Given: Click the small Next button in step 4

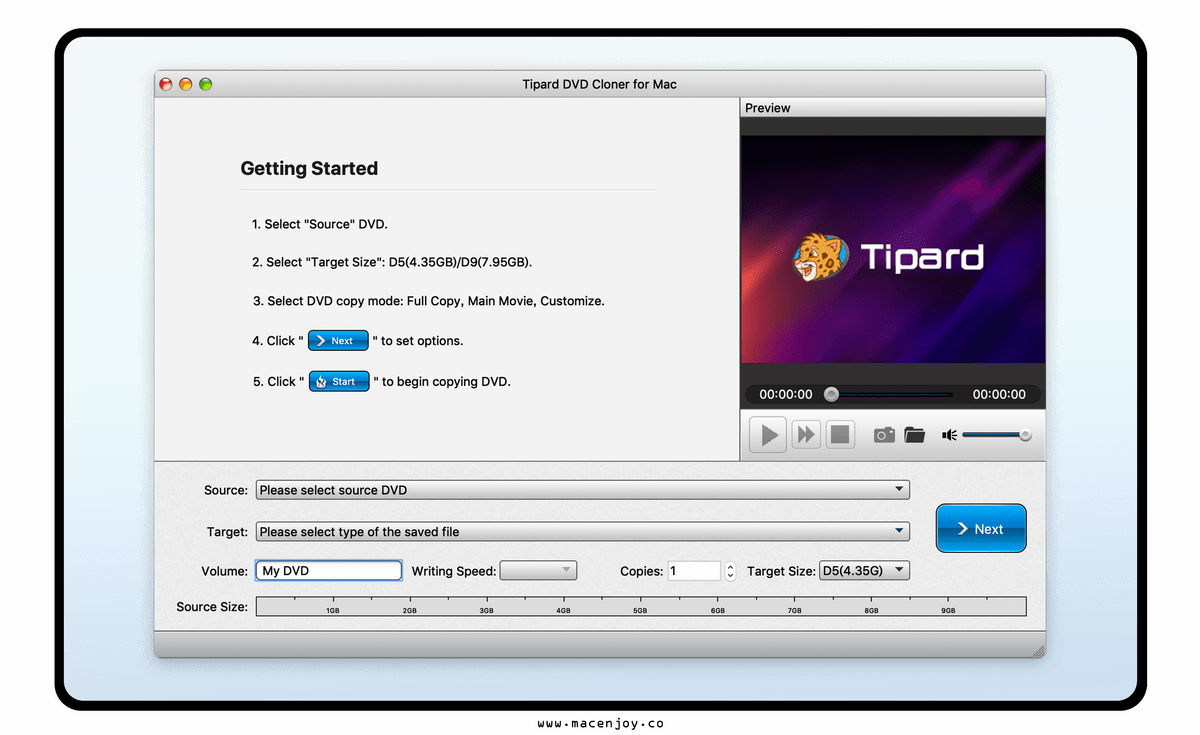Looking at the screenshot, I should tap(338, 341).
